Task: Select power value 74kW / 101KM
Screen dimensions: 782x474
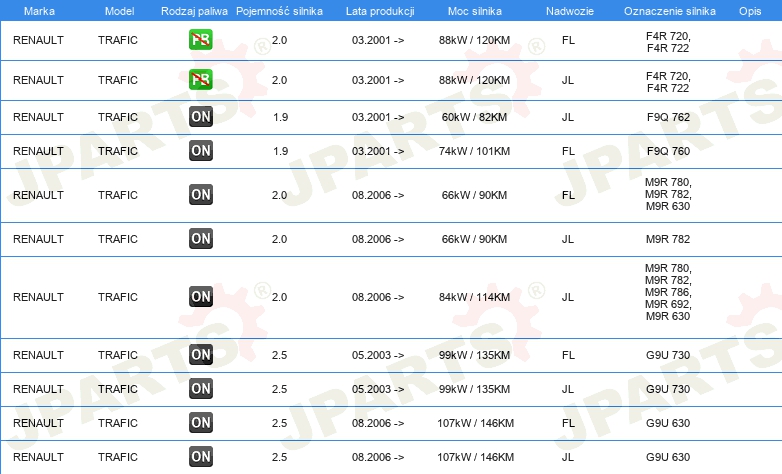Action: coord(474,151)
